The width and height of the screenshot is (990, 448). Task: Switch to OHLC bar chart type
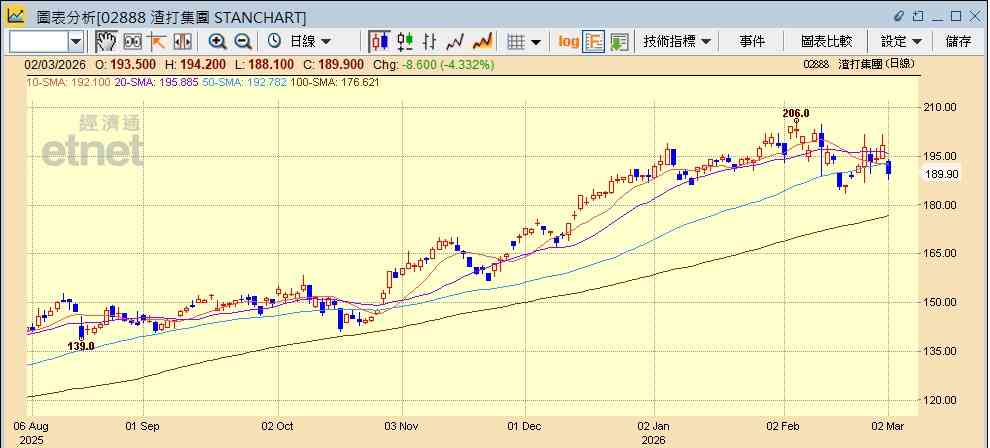[x=430, y=42]
